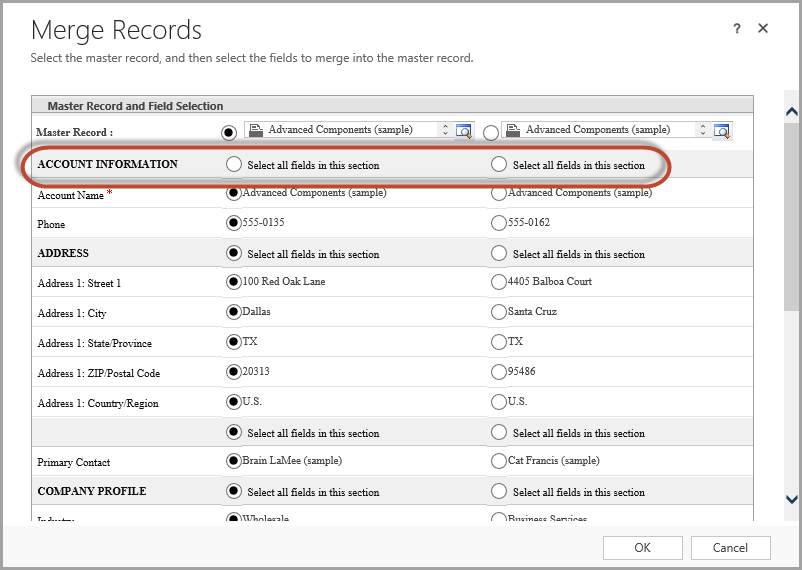Open left master record lookup stepper arrows
The image size is (802, 570).
tap(445, 130)
